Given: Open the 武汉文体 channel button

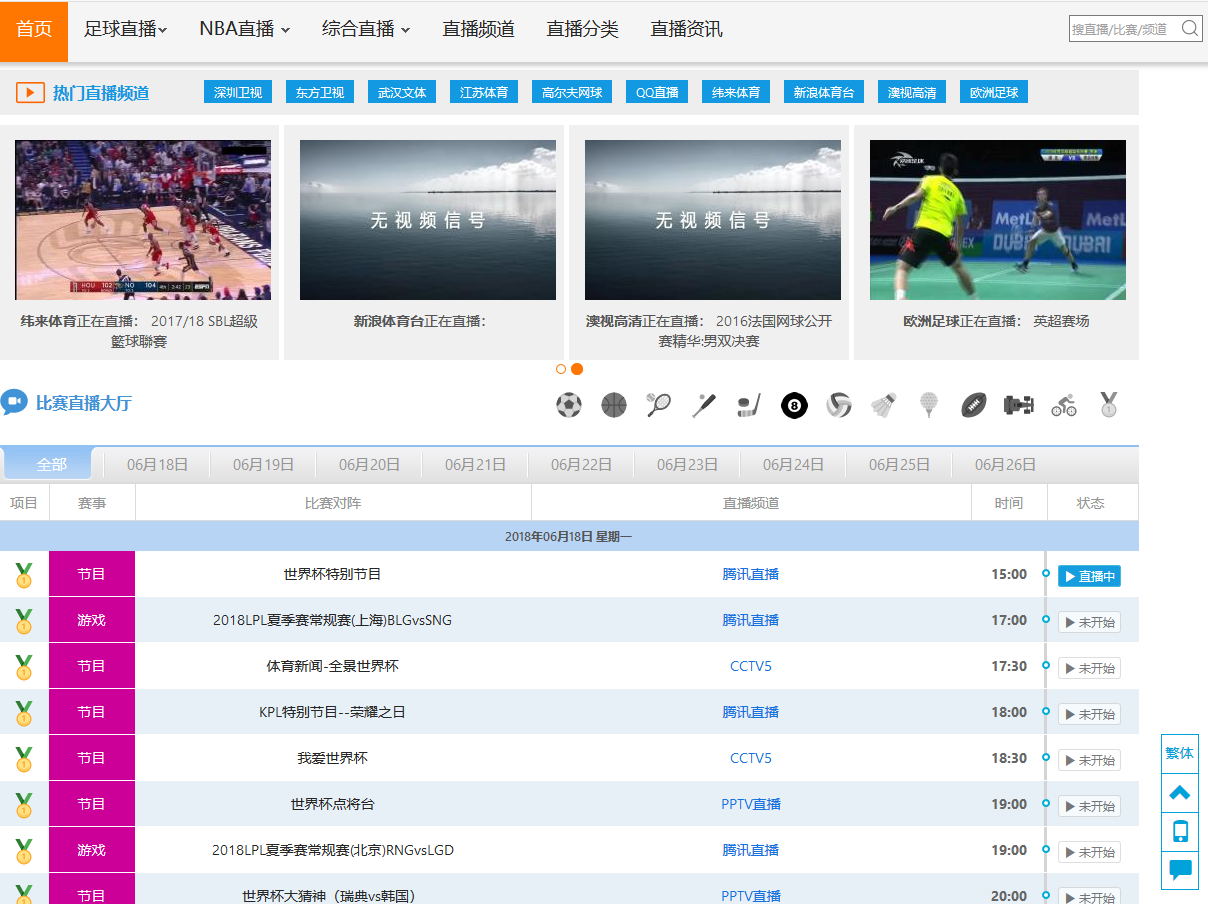Looking at the screenshot, I should coord(402,92).
